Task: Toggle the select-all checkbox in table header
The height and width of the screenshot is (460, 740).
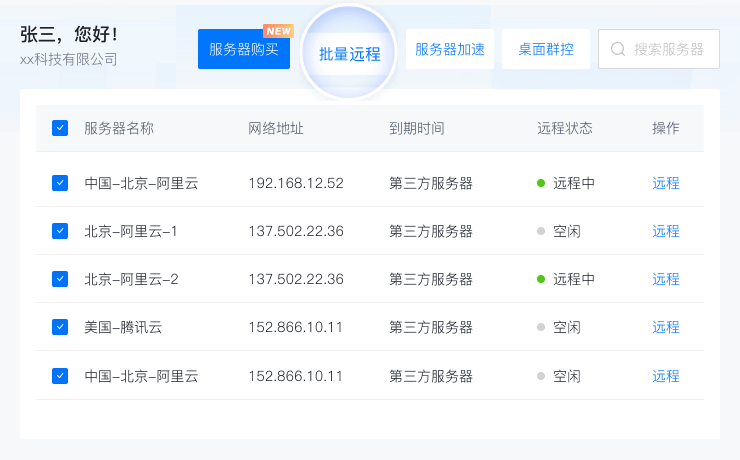Action: 60,128
